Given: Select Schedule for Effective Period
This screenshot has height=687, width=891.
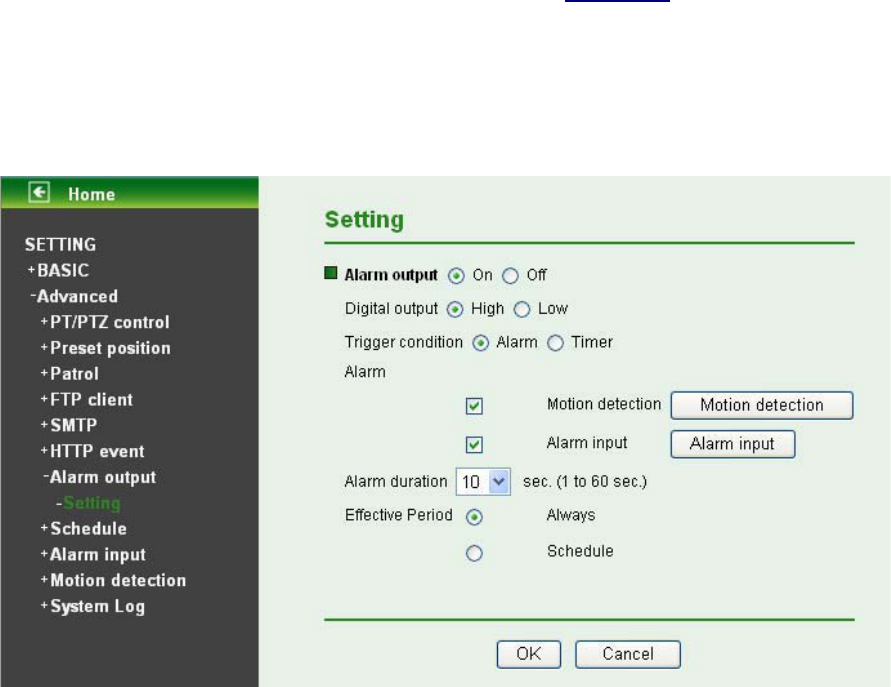Looking at the screenshot, I should pyautogui.click(x=474, y=553).
